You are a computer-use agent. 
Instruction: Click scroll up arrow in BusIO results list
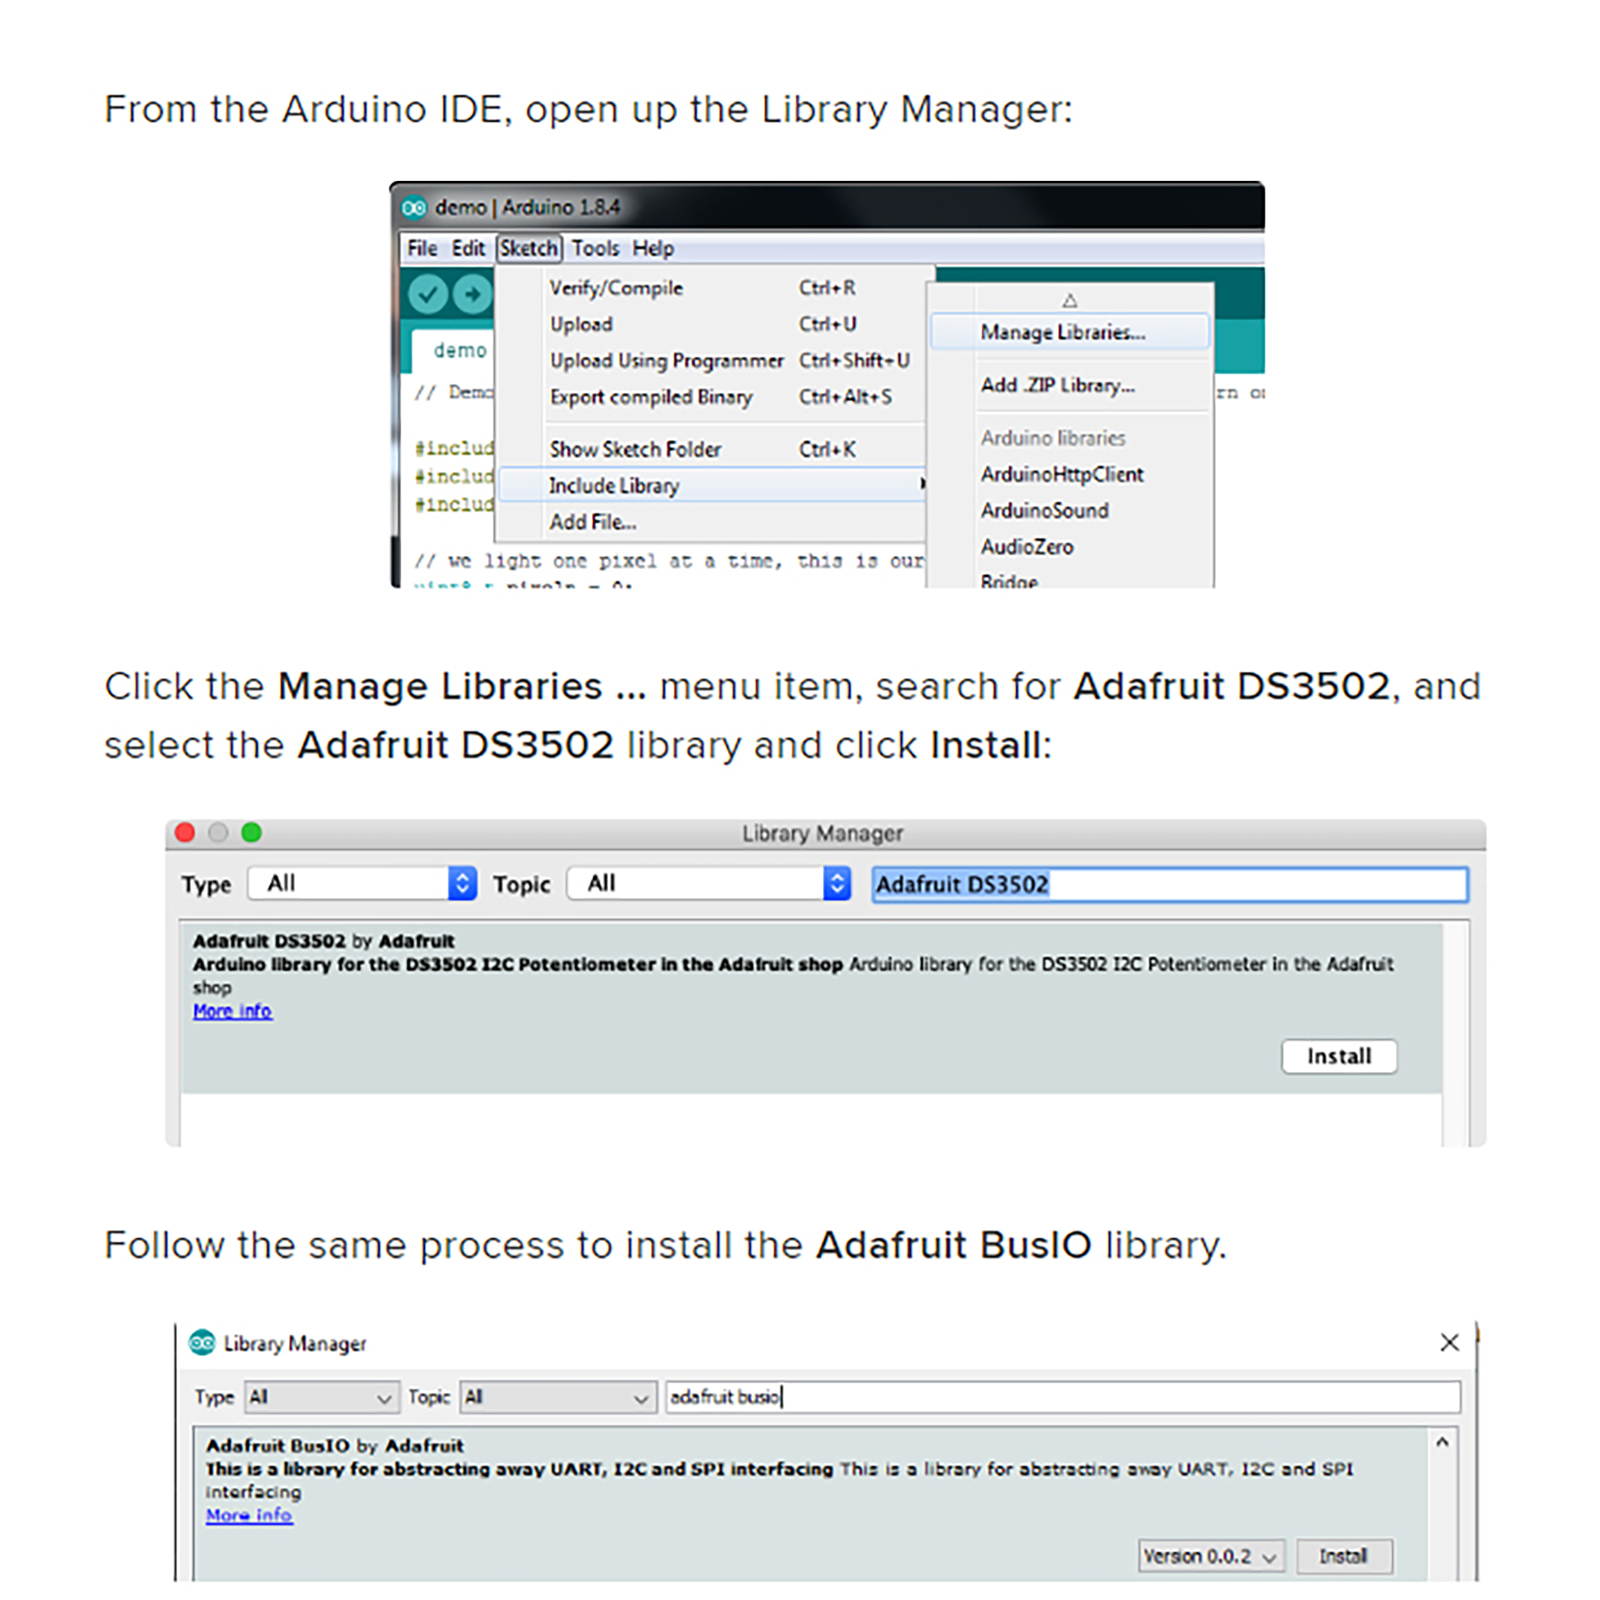coord(1442,1442)
